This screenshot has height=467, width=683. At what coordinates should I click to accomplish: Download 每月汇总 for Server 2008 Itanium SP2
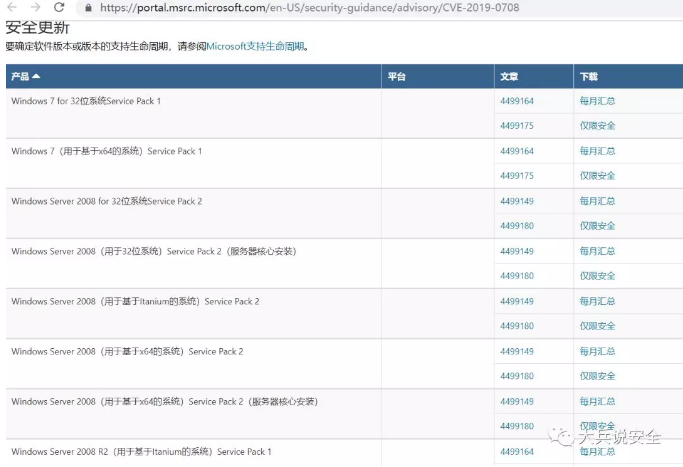597,301
